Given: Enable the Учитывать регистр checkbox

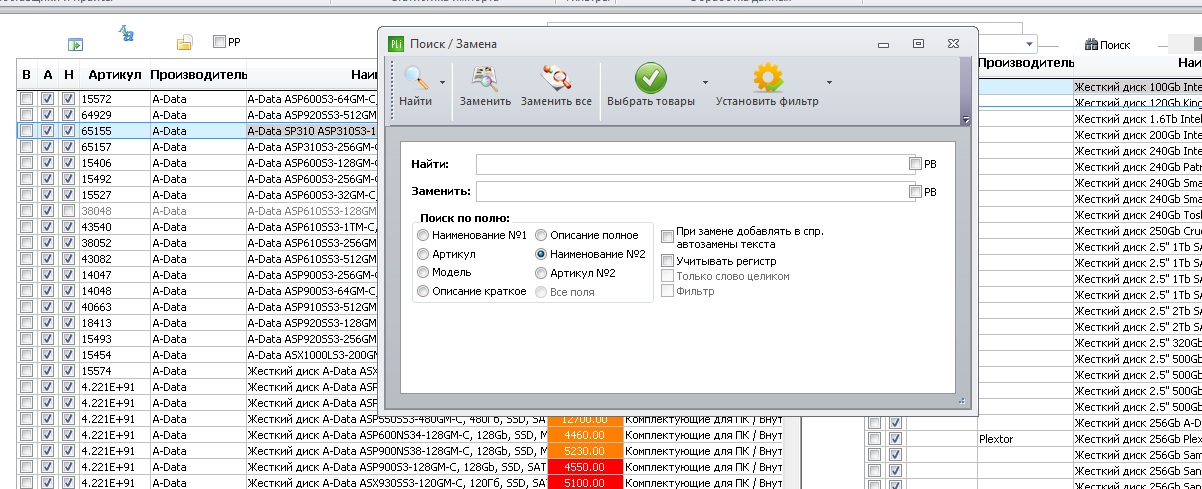Looking at the screenshot, I should (x=667, y=261).
